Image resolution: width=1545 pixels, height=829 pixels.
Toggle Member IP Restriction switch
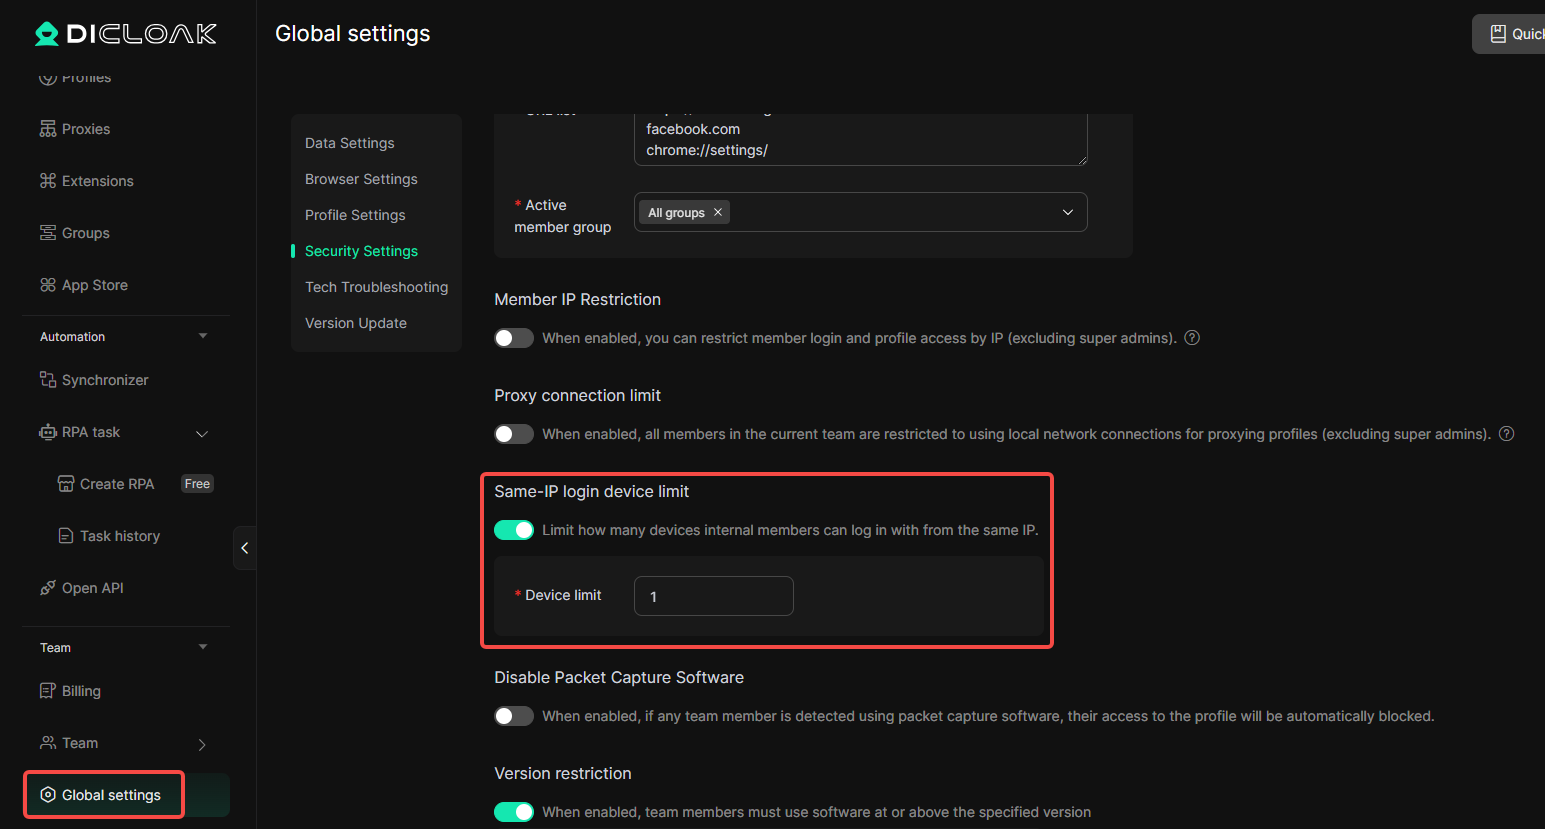coord(514,338)
